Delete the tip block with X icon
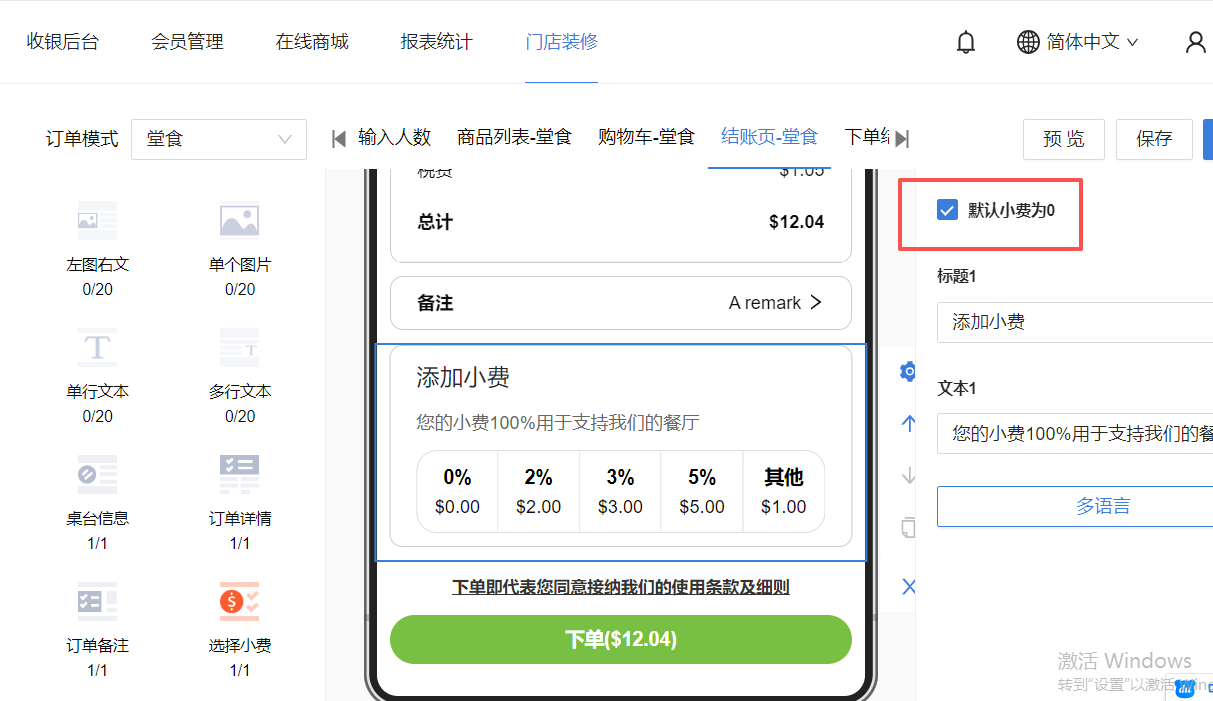The height and width of the screenshot is (701, 1213). (x=908, y=587)
